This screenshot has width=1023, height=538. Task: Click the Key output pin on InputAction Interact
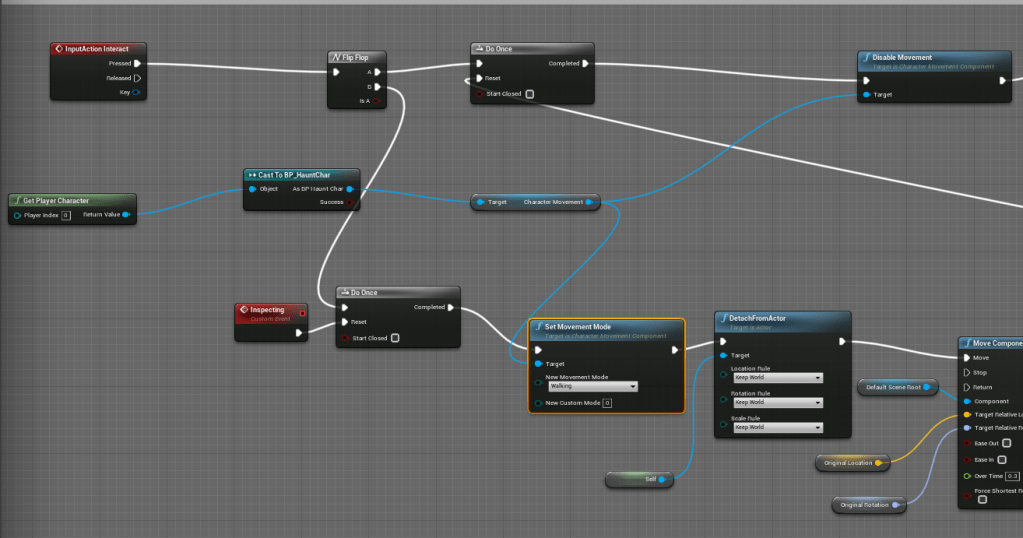tap(136, 93)
